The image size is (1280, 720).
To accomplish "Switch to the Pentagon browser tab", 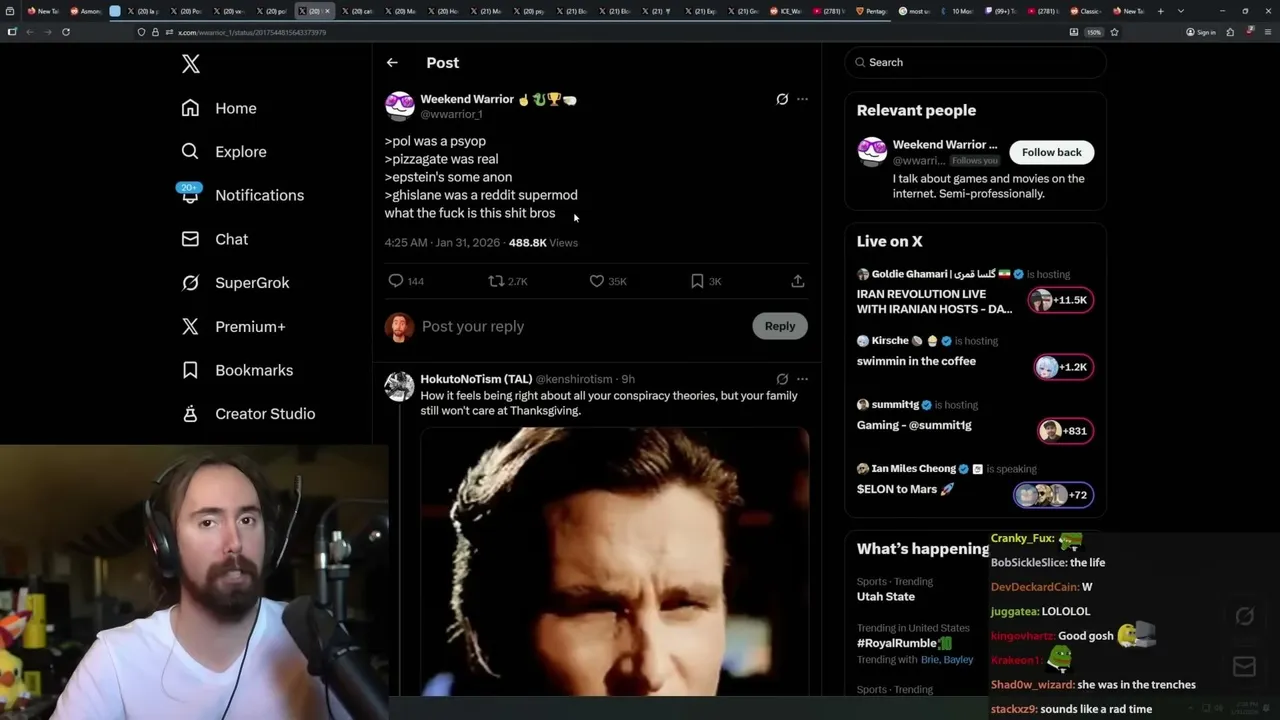I will tap(873, 11).
